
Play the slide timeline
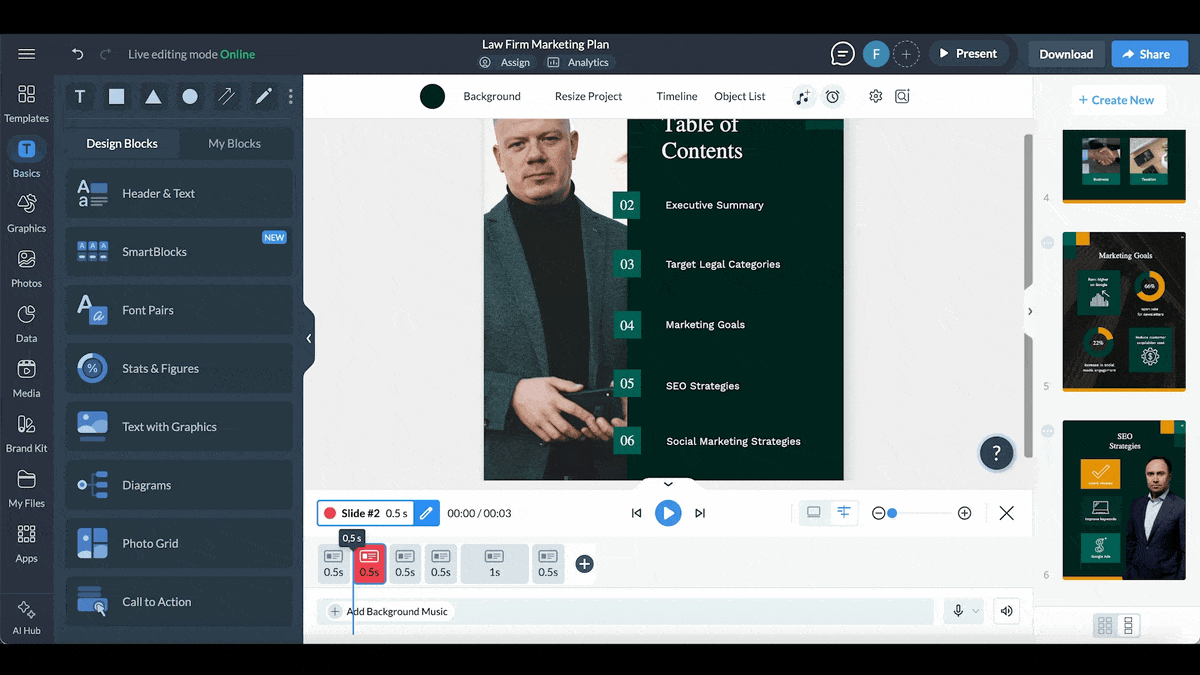(x=668, y=513)
